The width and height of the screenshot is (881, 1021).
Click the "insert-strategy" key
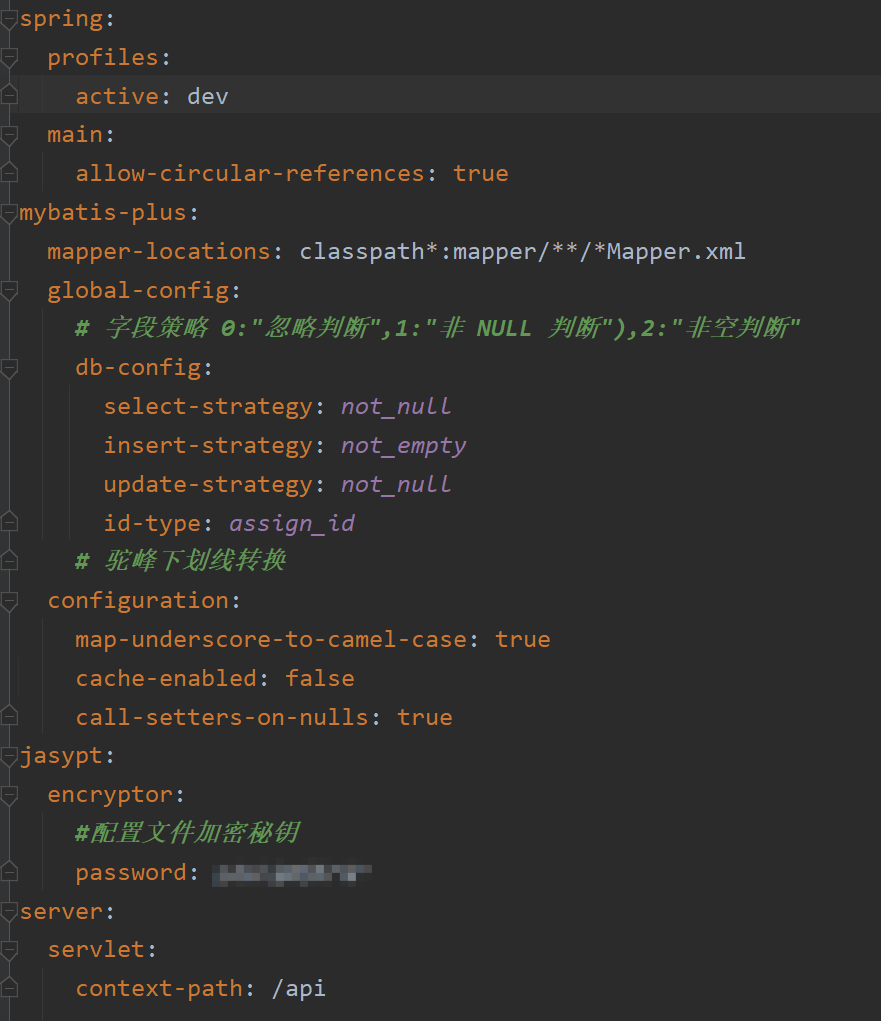208,446
